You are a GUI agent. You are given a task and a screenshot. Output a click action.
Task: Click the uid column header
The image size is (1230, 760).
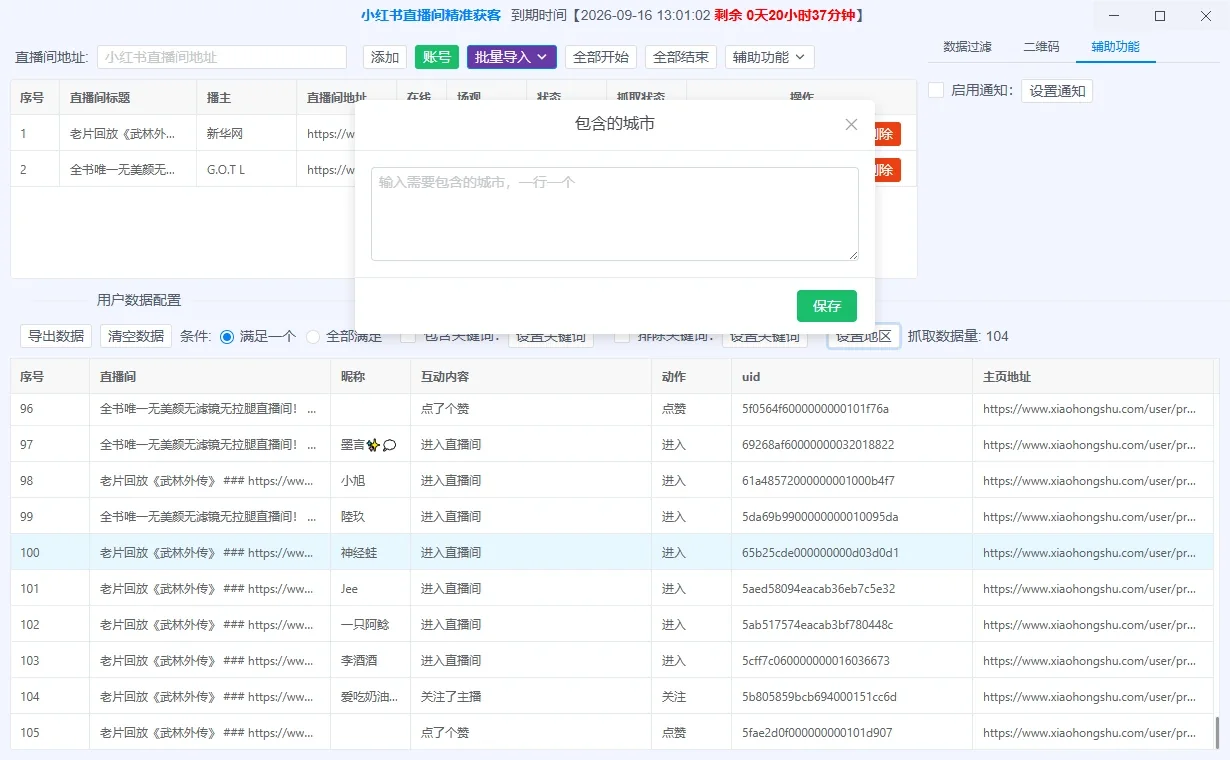tap(852, 377)
